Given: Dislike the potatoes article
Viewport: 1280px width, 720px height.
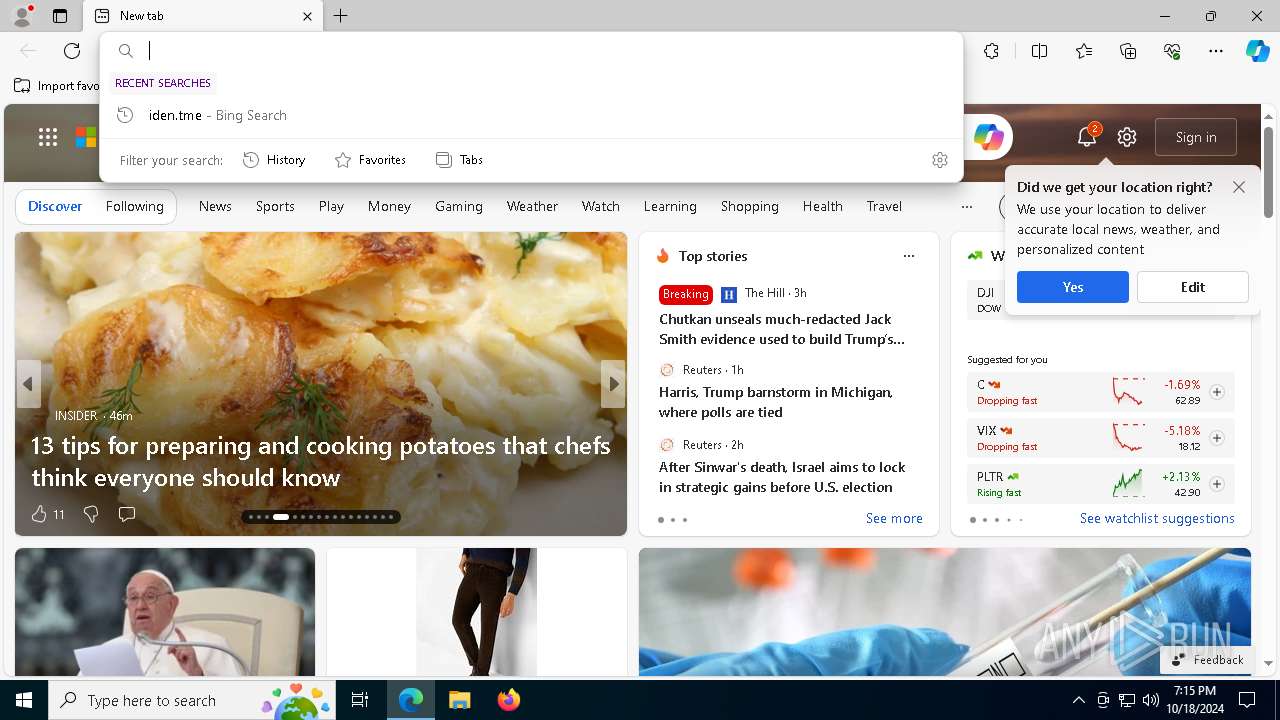Looking at the screenshot, I should (x=91, y=514).
